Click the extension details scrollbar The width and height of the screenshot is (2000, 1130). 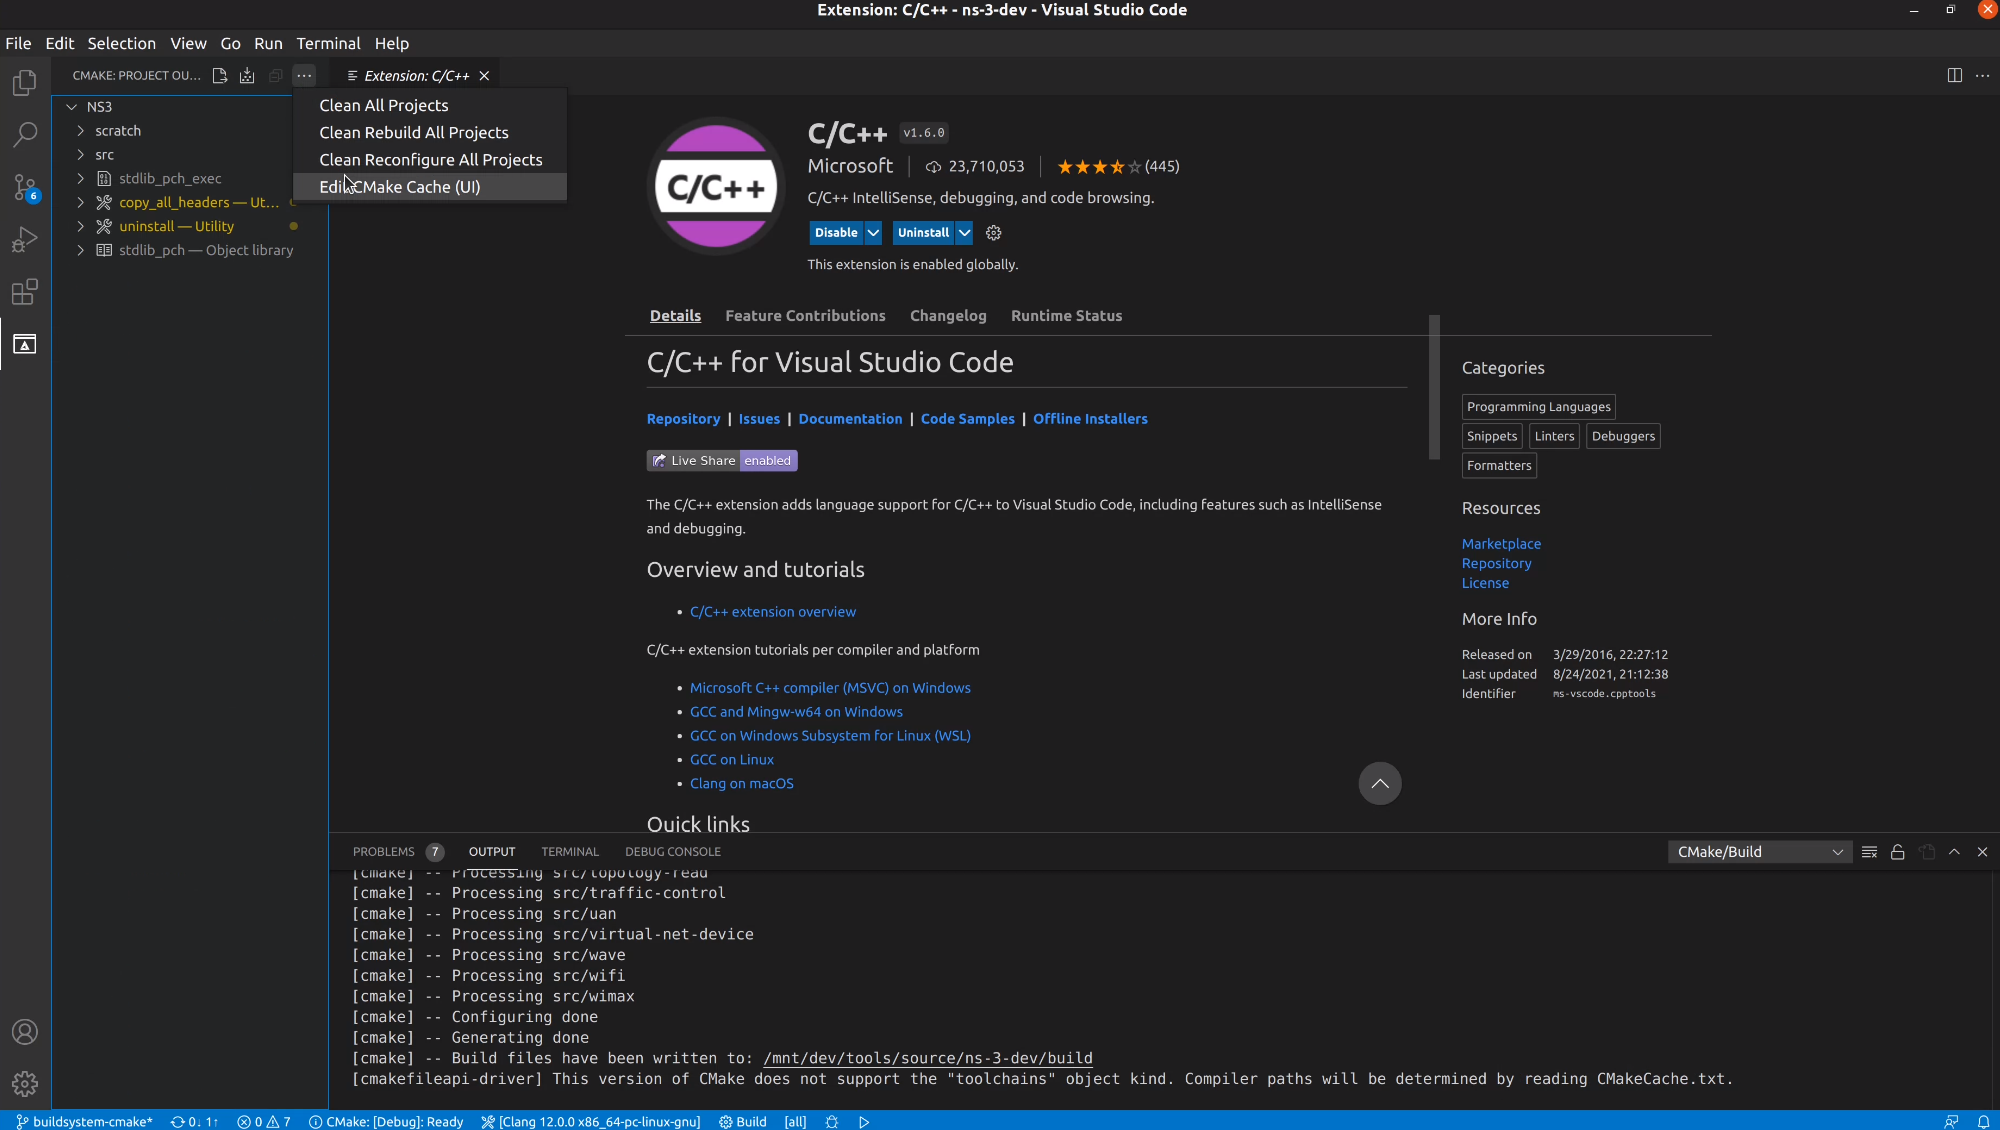pyautogui.click(x=1434, y=388)
